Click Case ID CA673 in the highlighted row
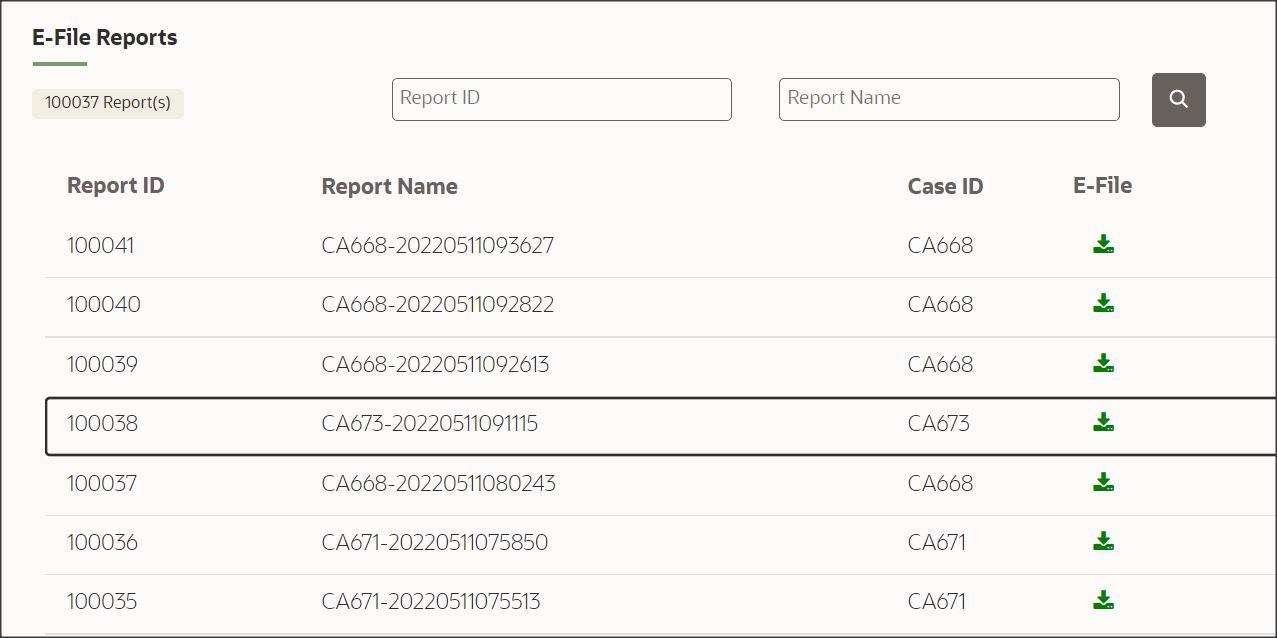 tap(940, 422)
